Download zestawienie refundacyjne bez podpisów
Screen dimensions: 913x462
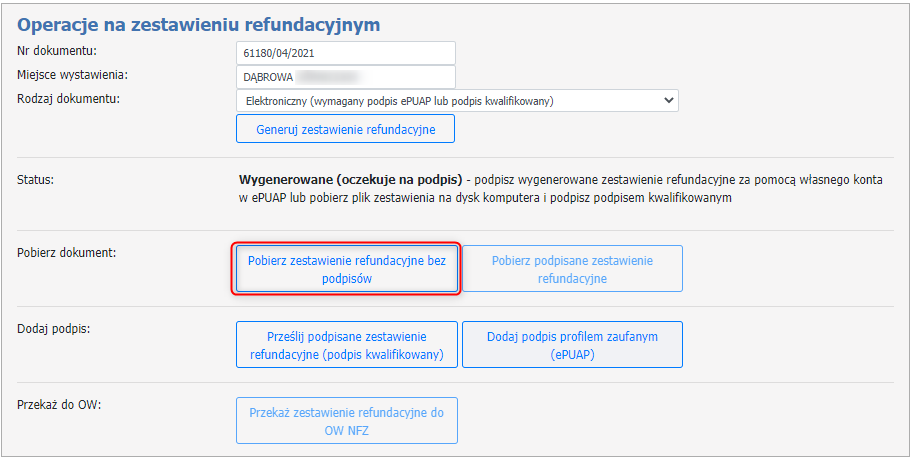coord(346,269)
